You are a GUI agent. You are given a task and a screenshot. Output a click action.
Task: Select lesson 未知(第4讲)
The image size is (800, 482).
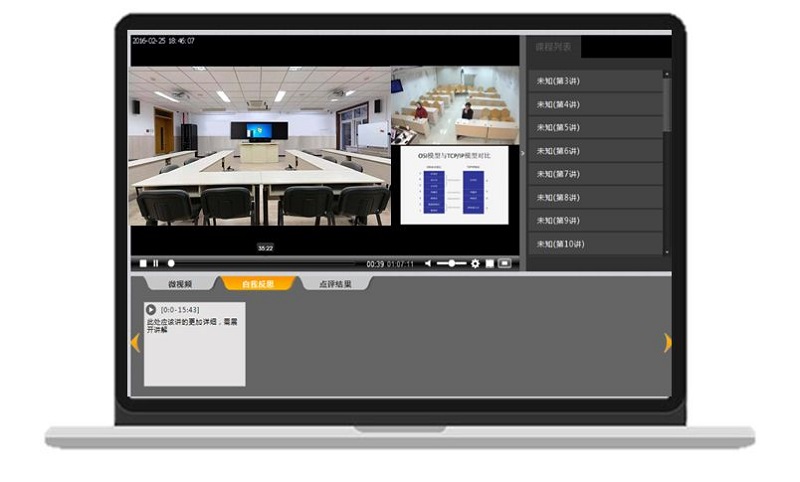point(595,105)
